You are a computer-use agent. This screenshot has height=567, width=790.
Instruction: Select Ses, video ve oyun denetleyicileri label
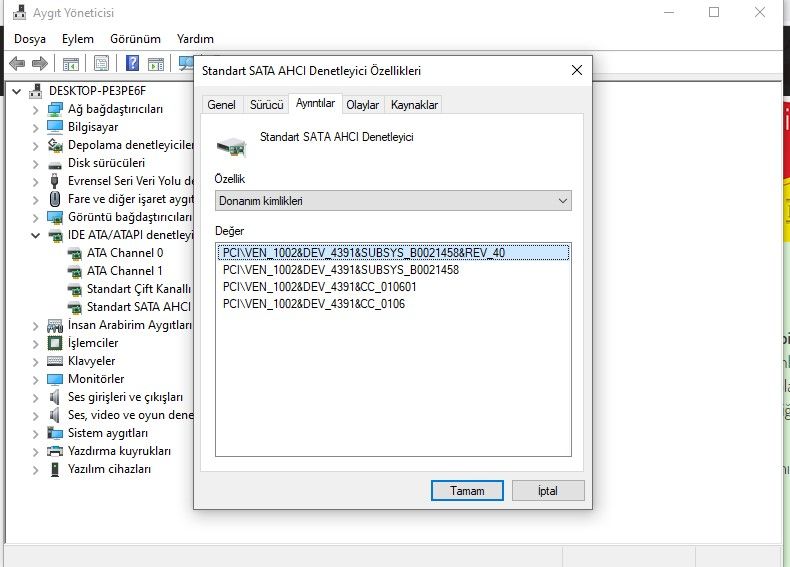point(130,415)
